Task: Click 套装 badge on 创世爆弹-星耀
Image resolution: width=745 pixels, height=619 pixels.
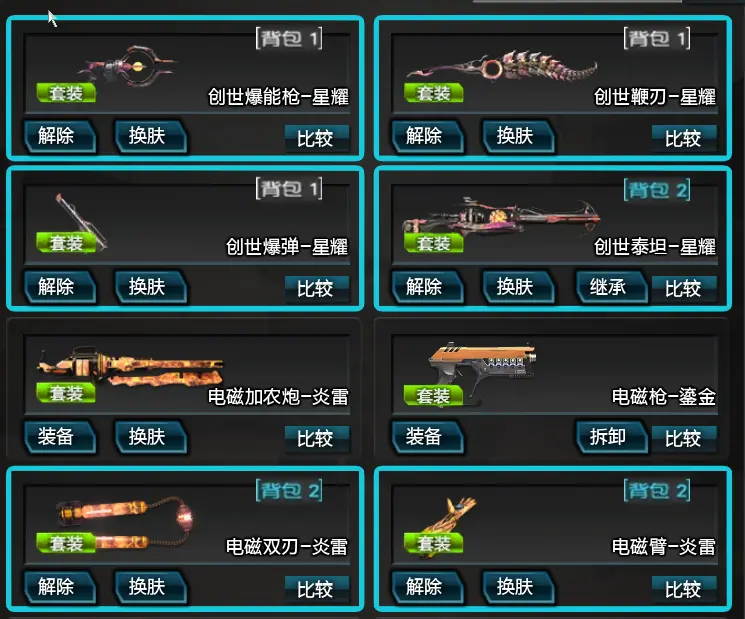Action: pyautogui.click(x=66, y=243)
